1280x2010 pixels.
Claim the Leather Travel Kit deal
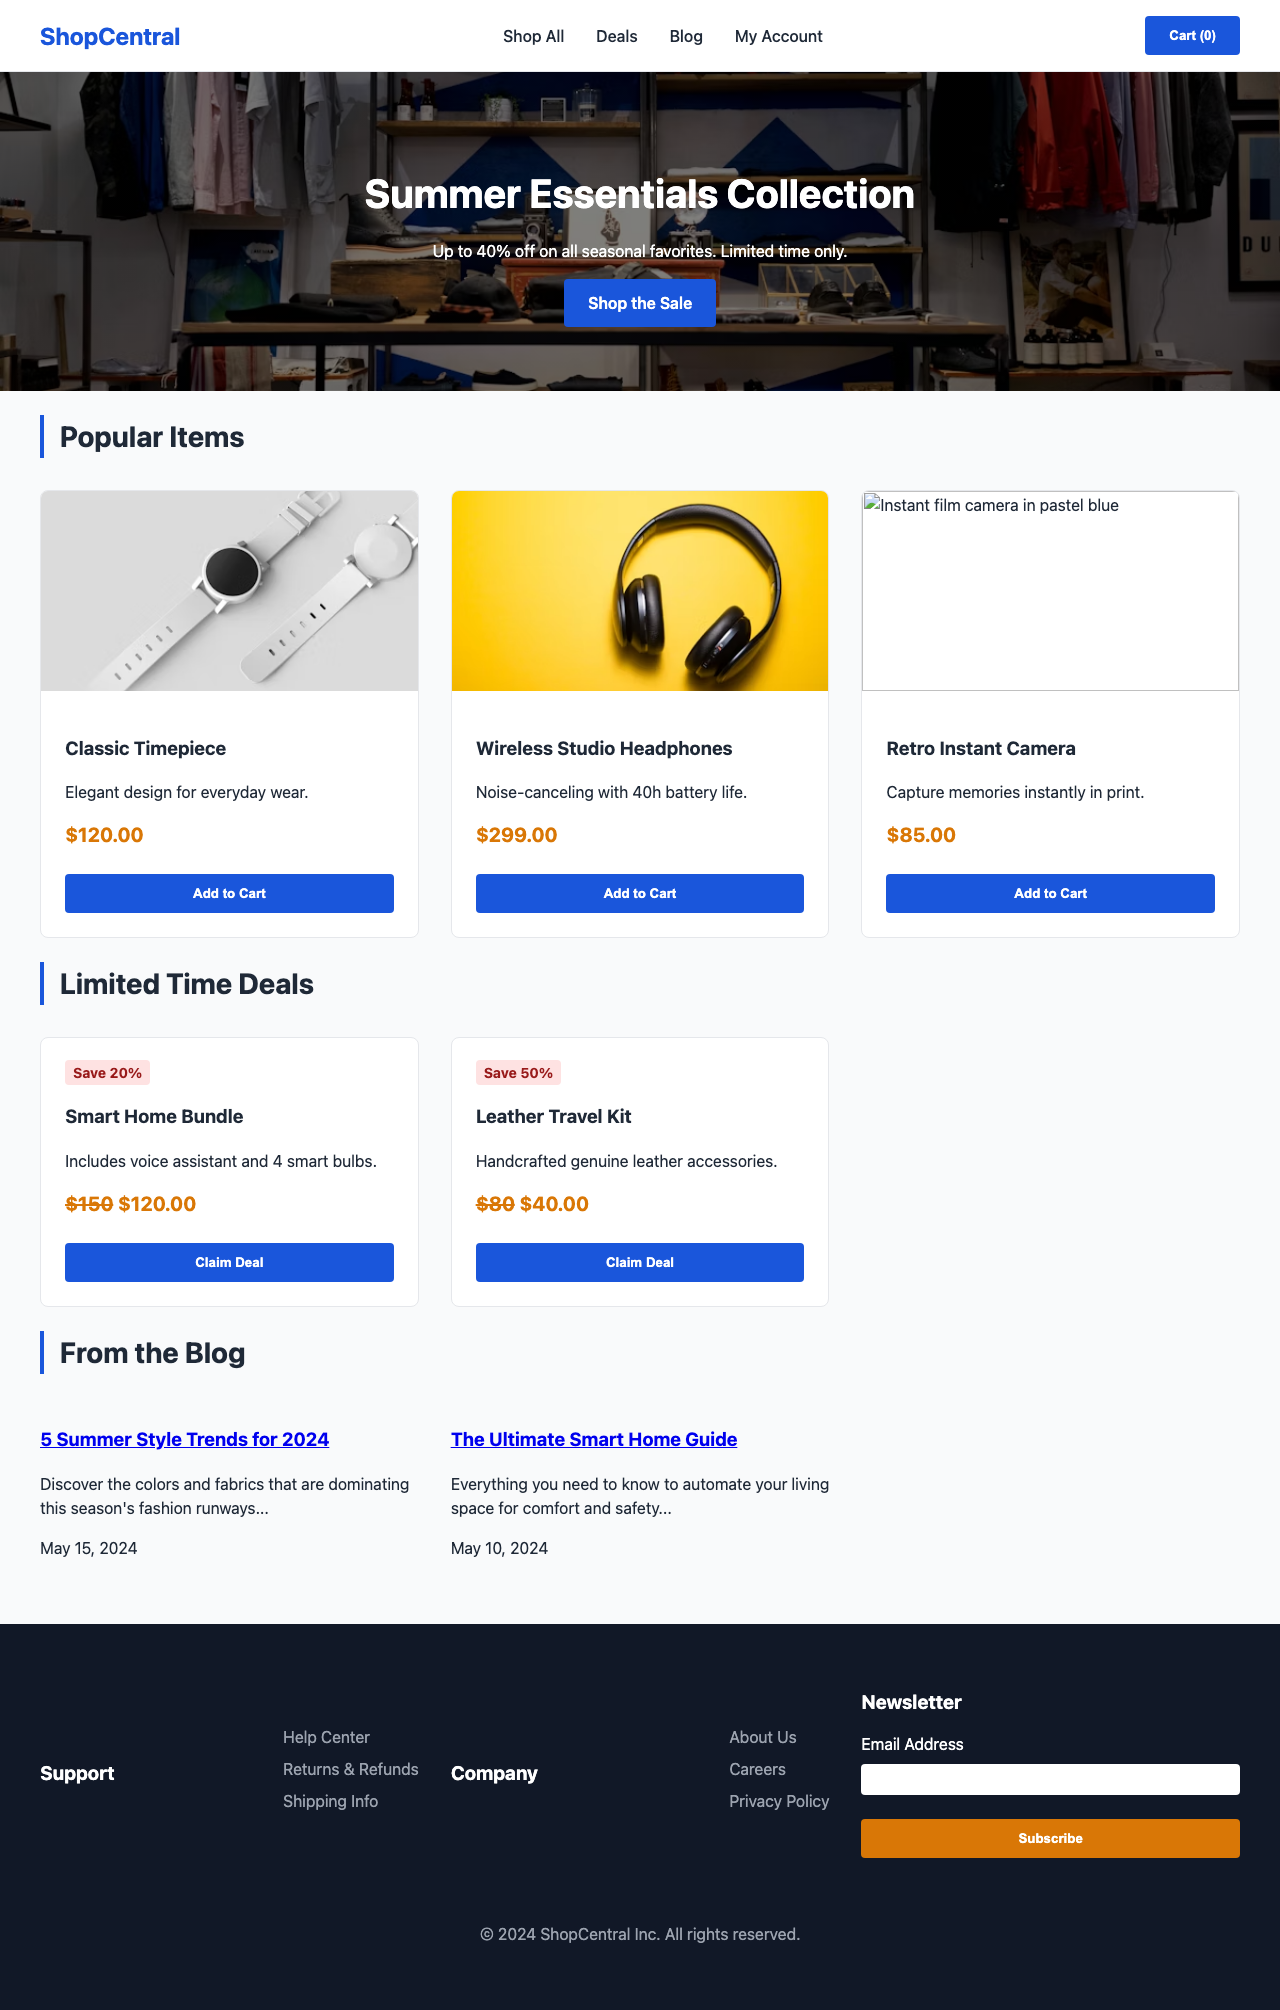click(x=639, y=1262)
